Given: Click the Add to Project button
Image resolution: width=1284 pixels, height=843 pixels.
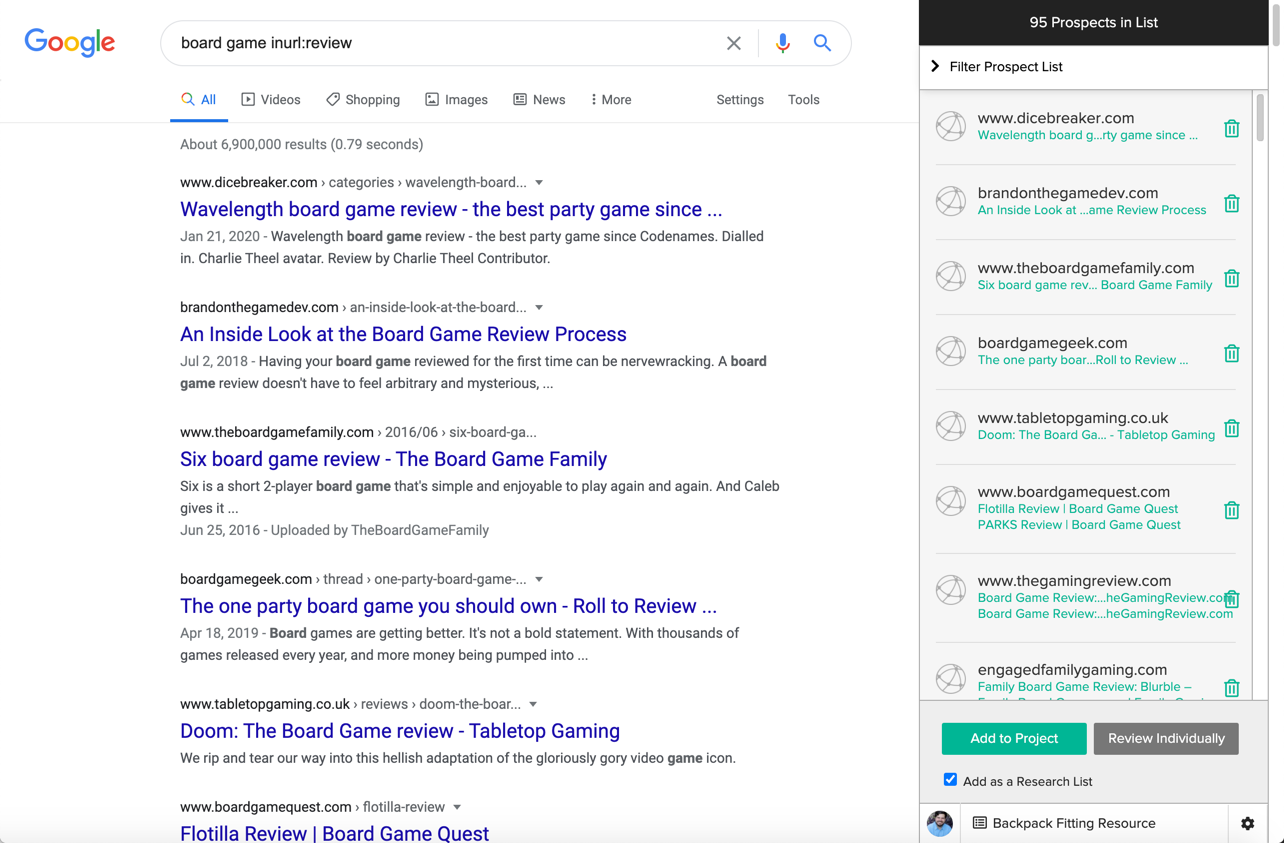Looking at the screenshot, I should (x=1013, y=739).
